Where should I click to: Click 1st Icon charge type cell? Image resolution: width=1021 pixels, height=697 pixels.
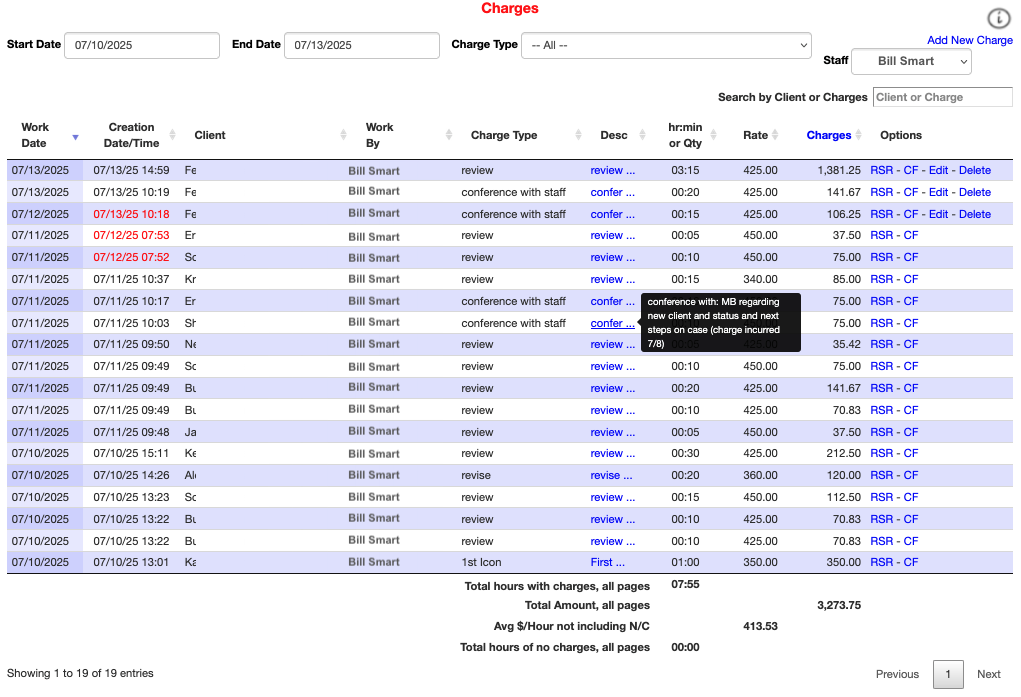tap(481, 562)
